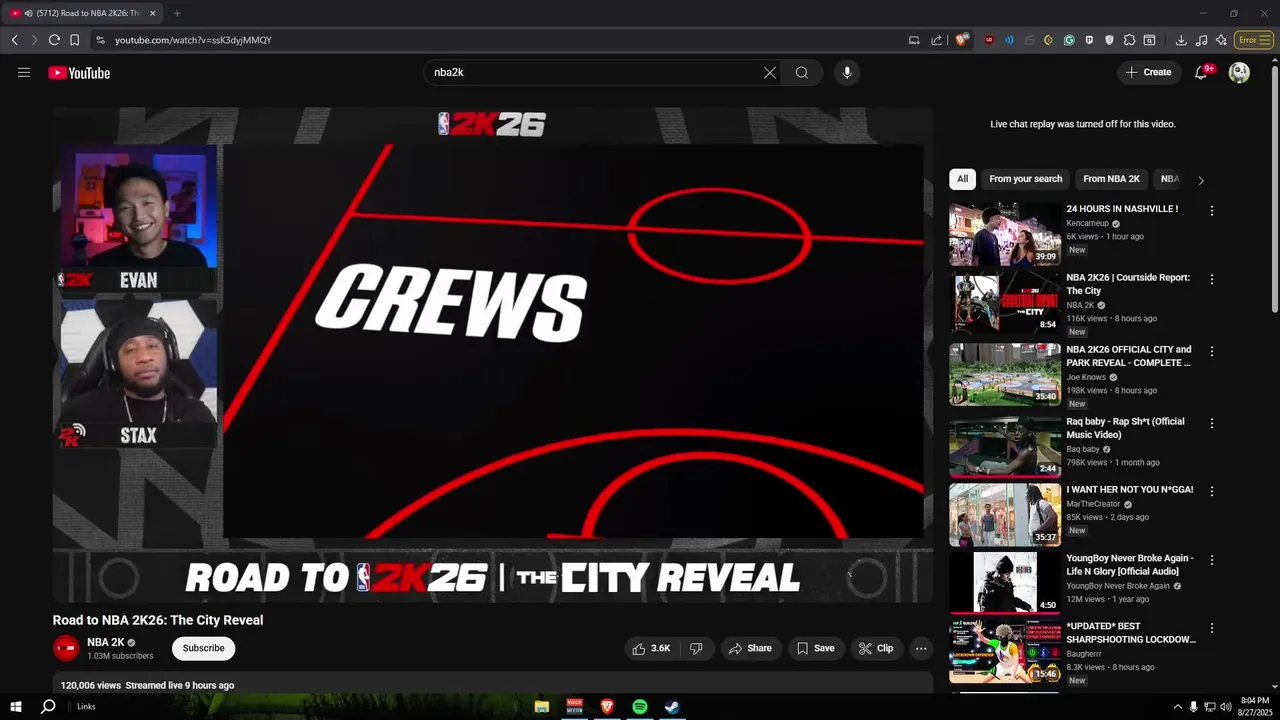This screenshot has width=1280, height=720.
Task: Dislike the video with the thumbs-down icon
Action: click(696, 648)
